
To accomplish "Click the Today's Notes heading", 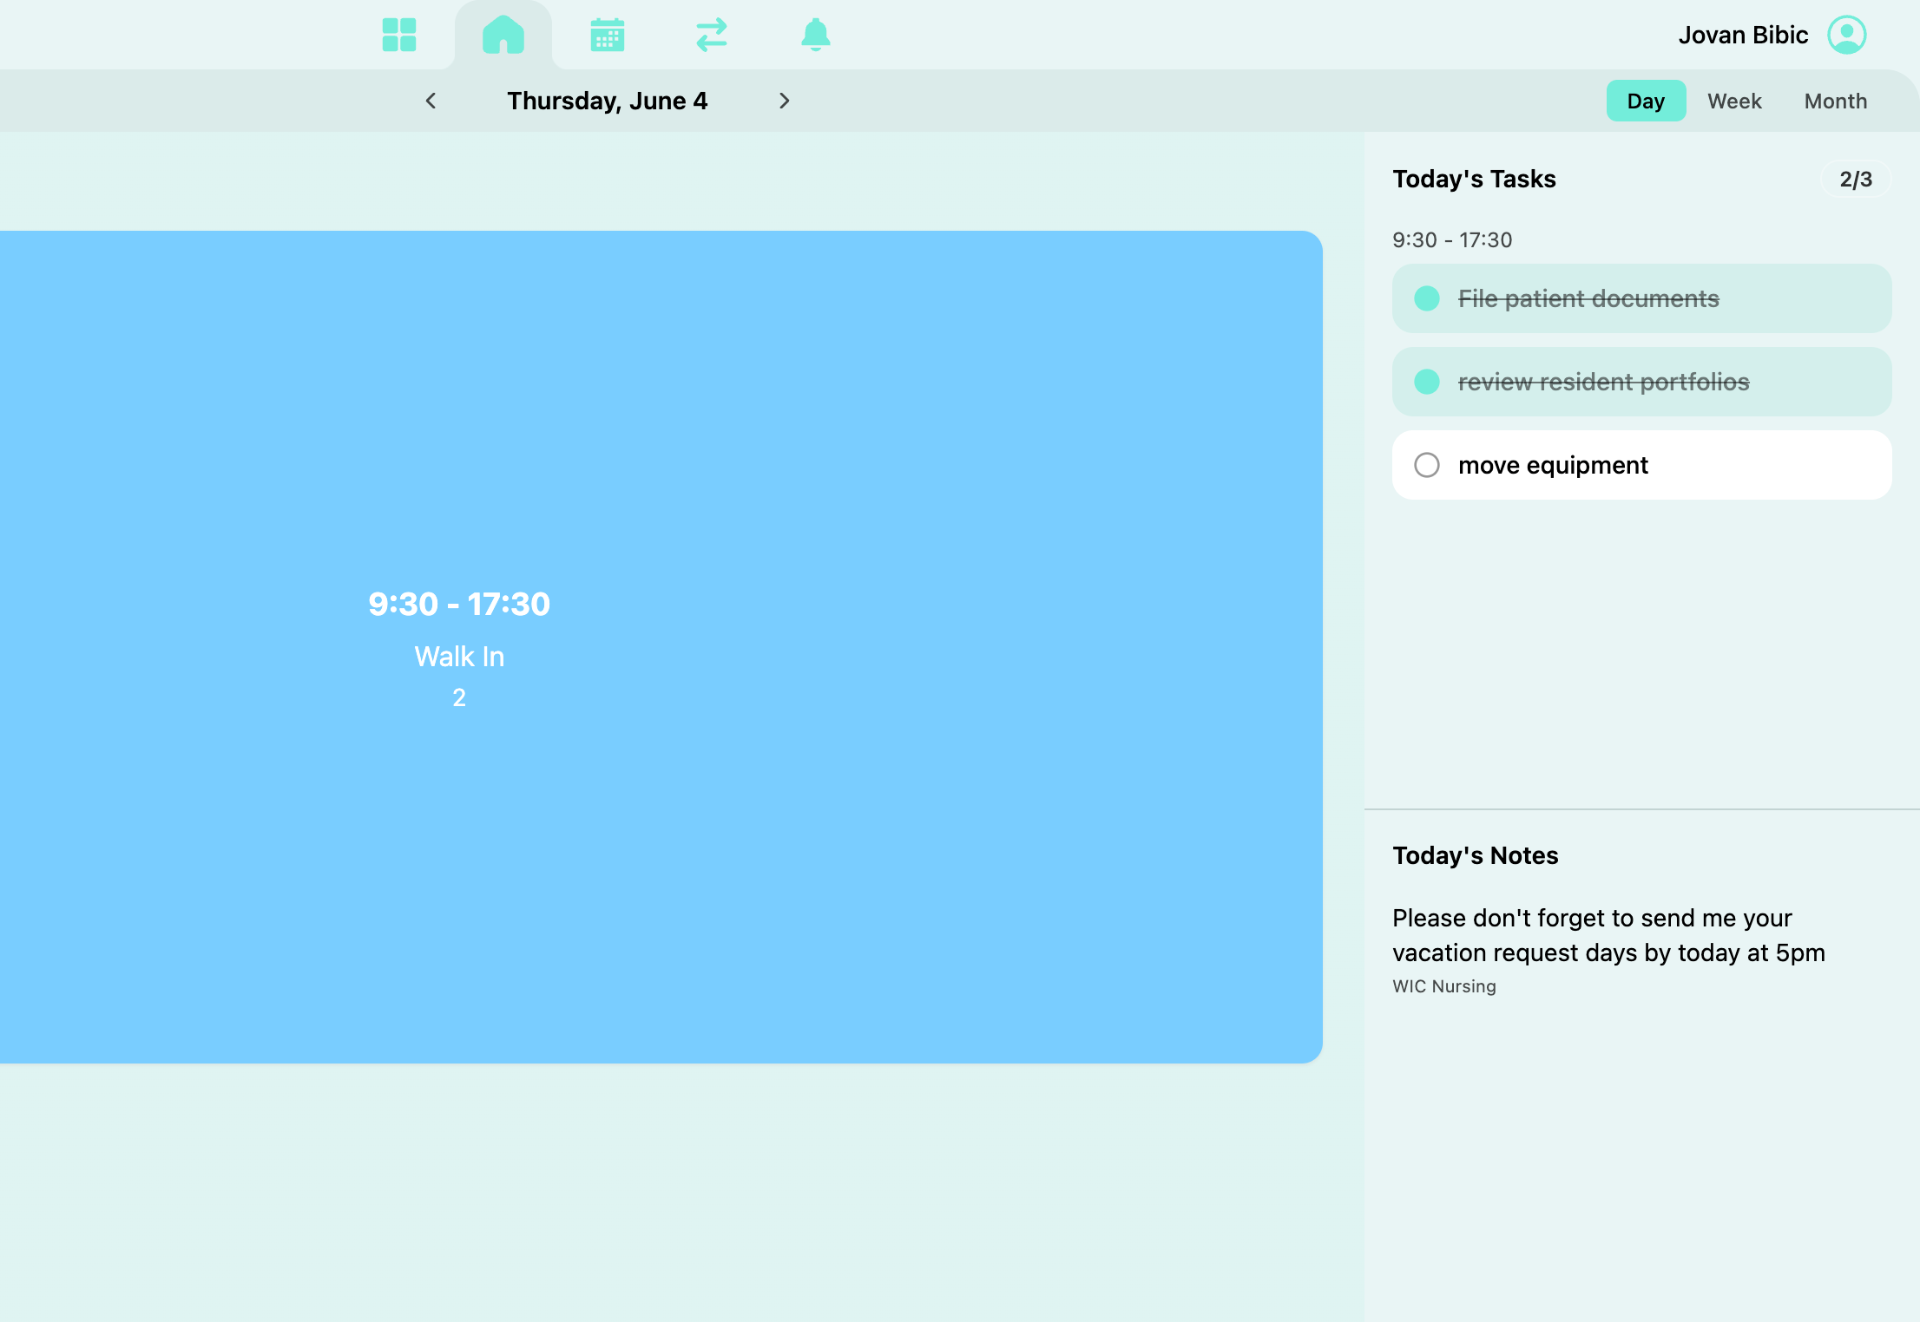I will pos(1475,856).
